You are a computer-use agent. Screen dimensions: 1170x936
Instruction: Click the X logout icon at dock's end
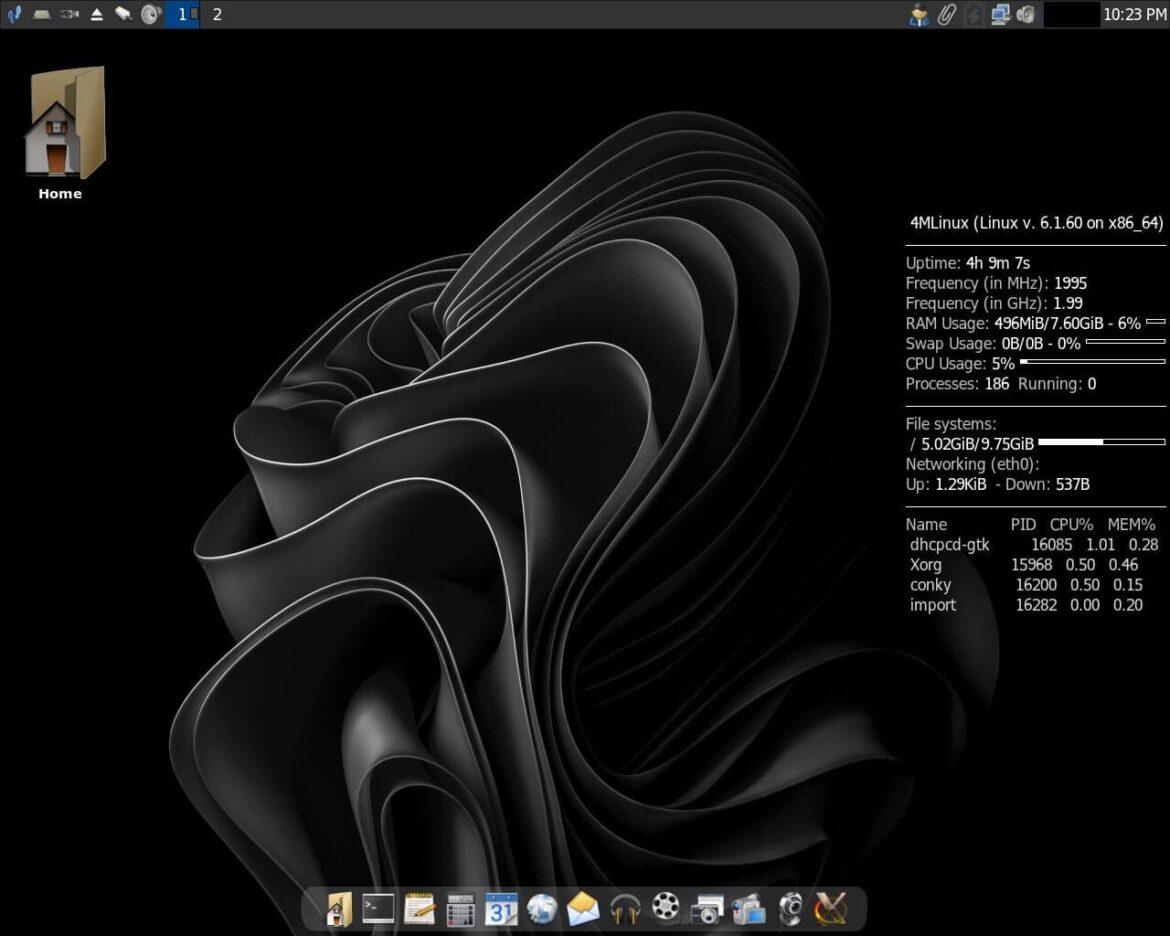[830, 910]
